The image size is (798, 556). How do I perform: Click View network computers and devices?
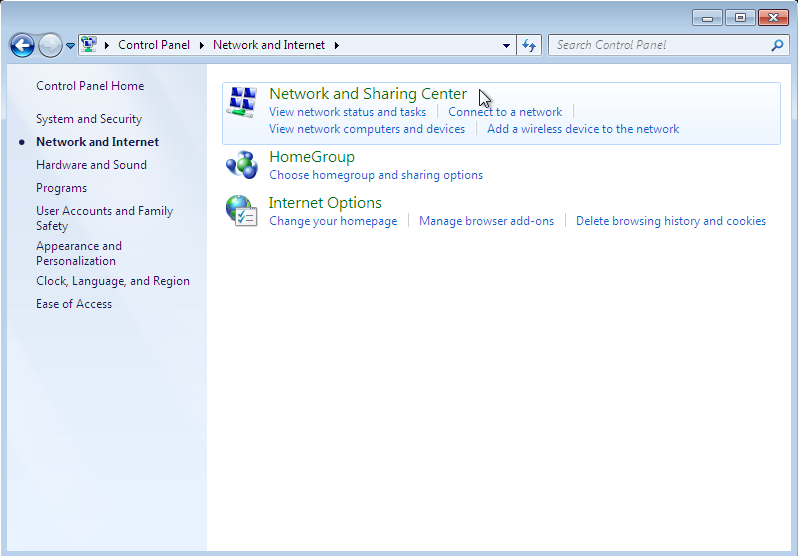pos(367,129)
